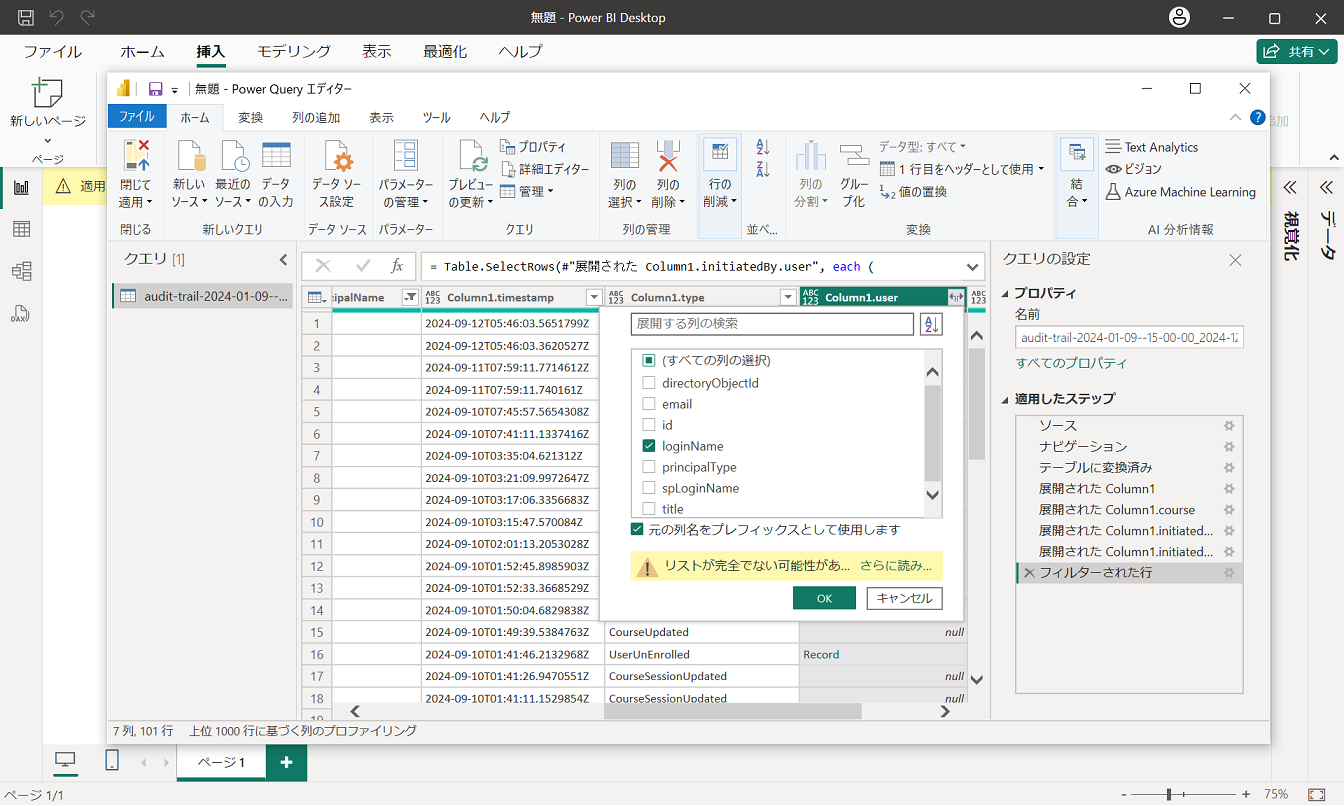Click Close & Apply icon
This screenshot has height=806, width=1344.
[x=135, y=156]
